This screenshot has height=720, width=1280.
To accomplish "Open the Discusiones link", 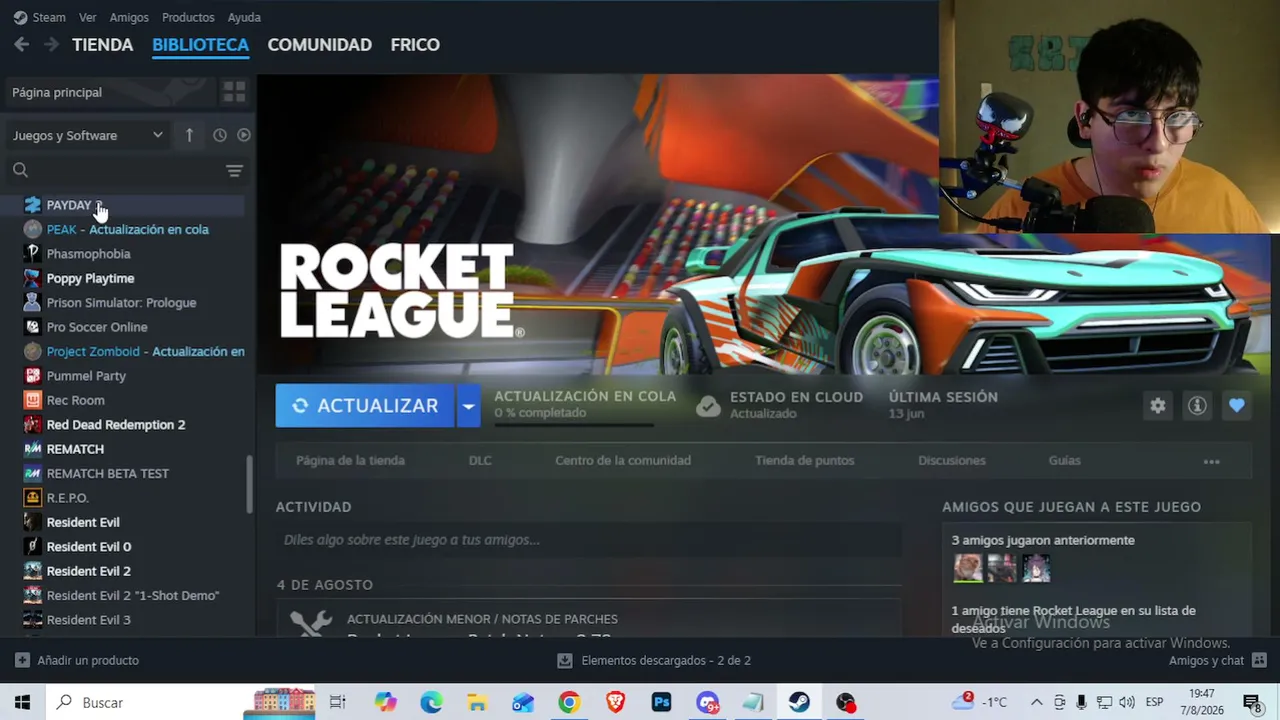I will point(952,461).
